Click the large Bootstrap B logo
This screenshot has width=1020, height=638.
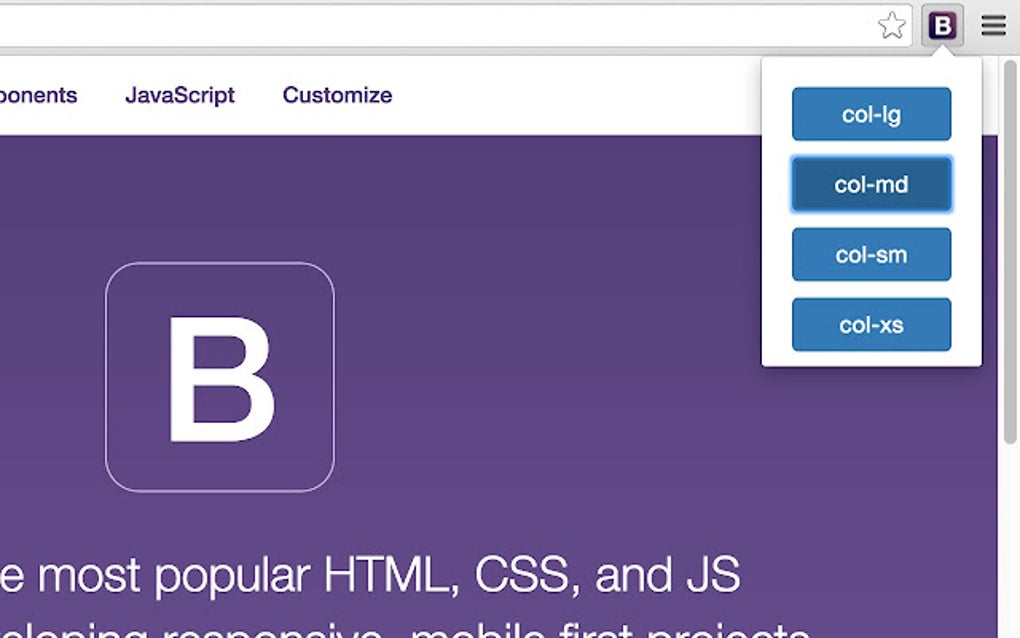pyautogui.click(x=220, y=377)
